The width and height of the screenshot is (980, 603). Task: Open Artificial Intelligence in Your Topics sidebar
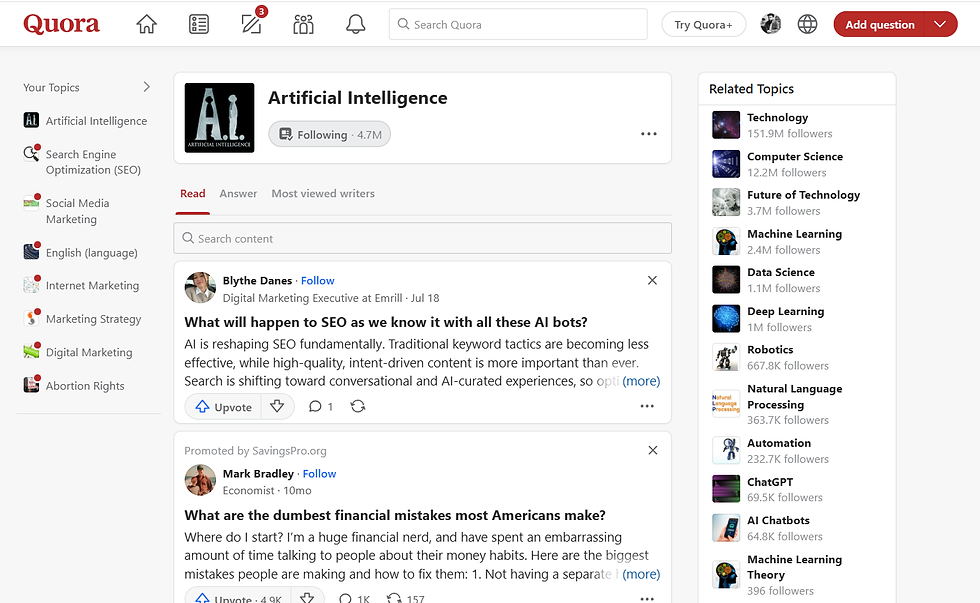click(86, 121)
